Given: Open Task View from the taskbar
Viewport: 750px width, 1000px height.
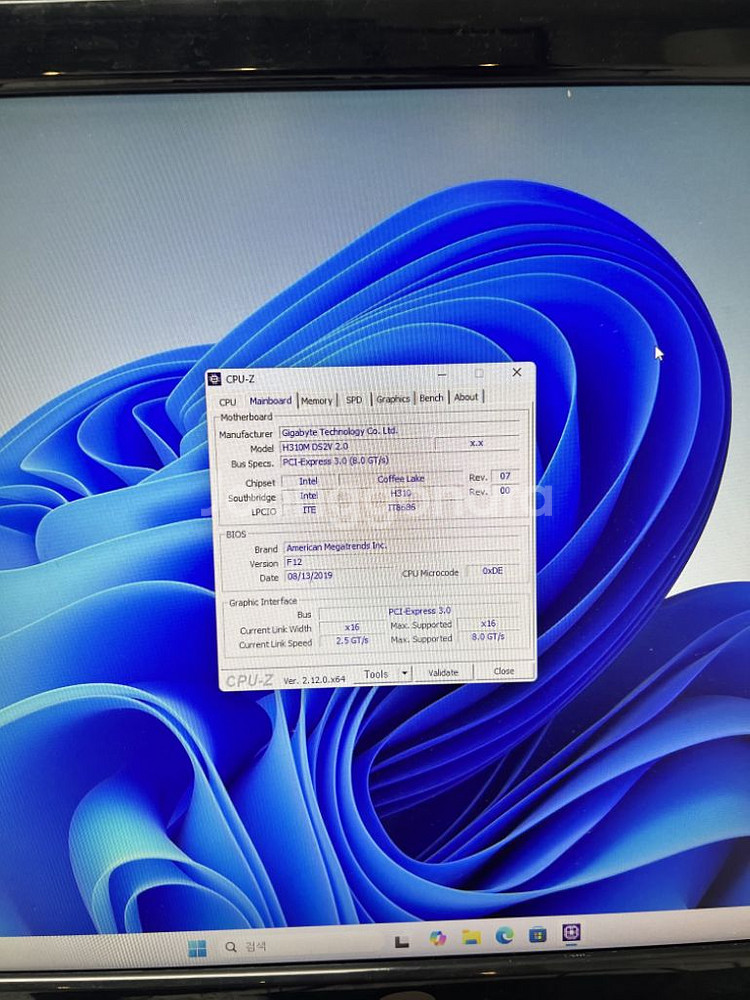Looking at the screenshot, I should [401, 941].
